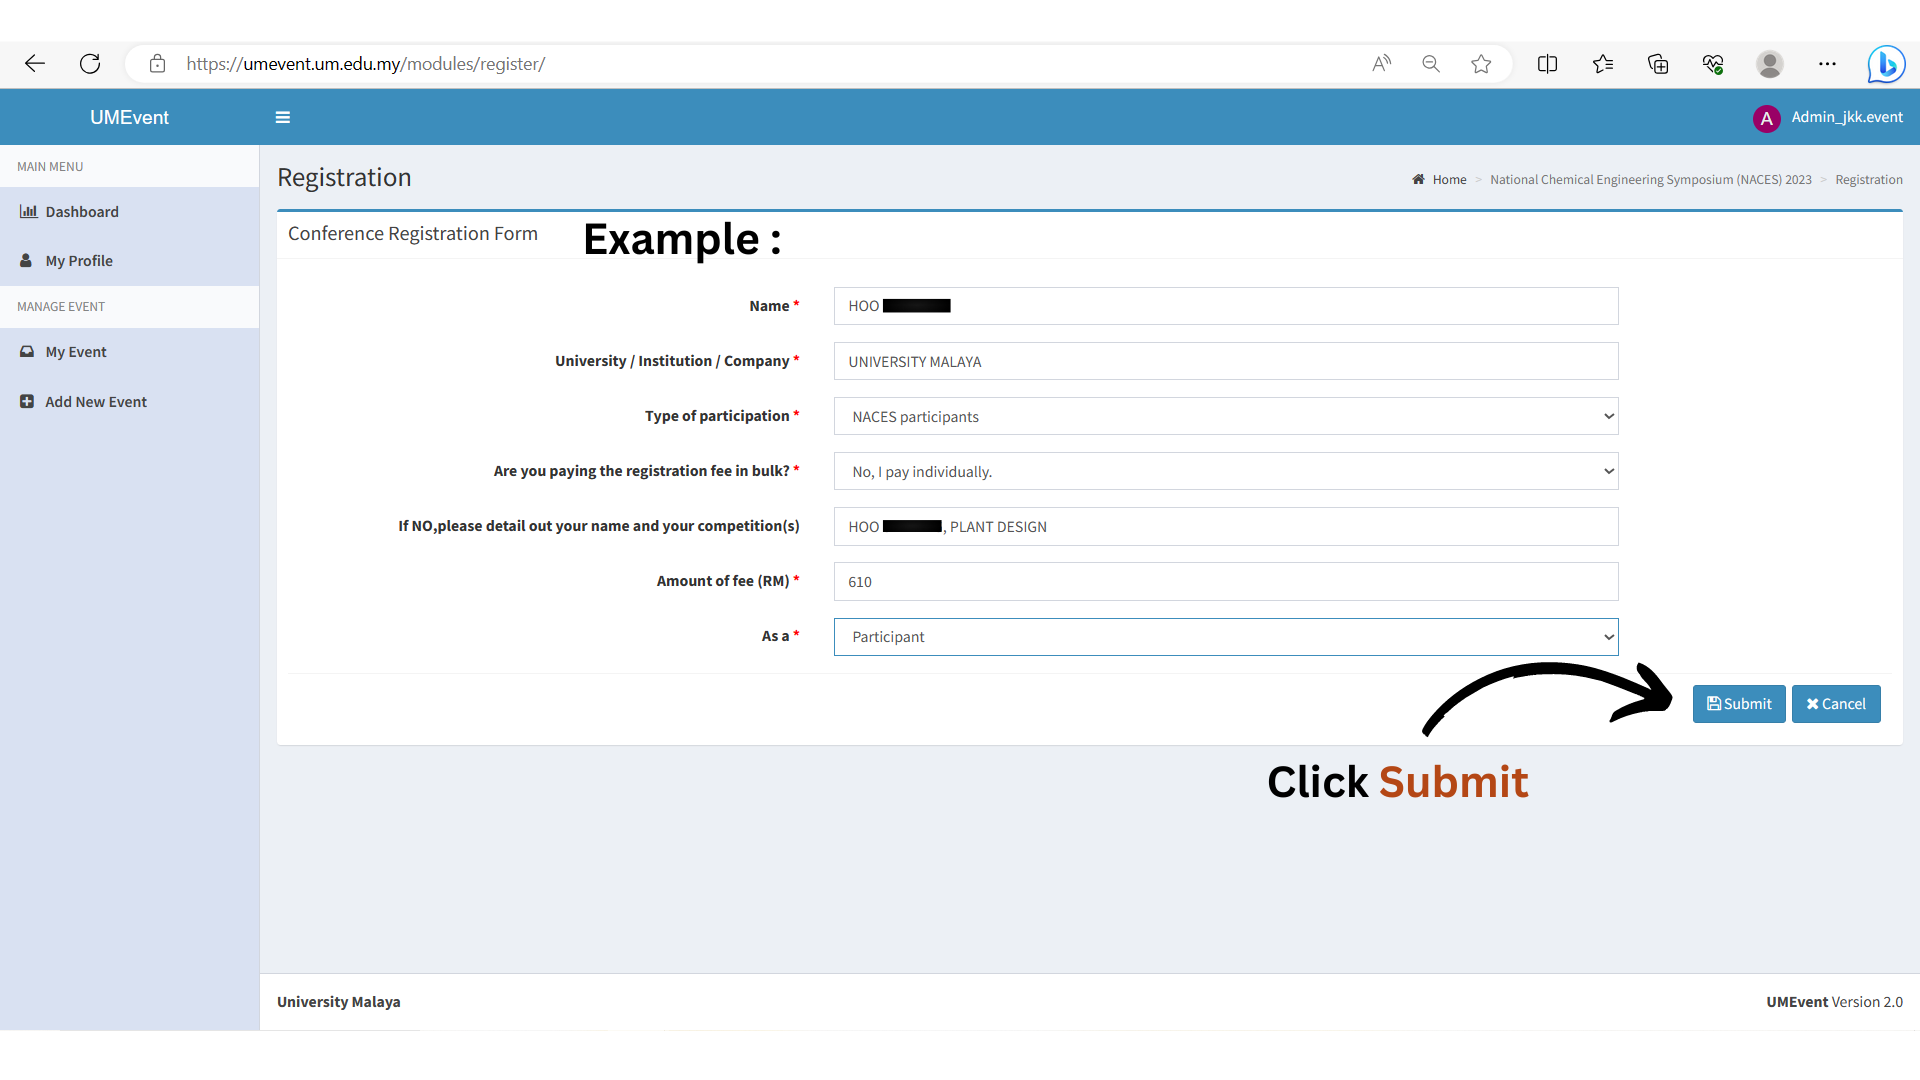
Task: Go to Add New Event
Action: (x=96, y=402)
